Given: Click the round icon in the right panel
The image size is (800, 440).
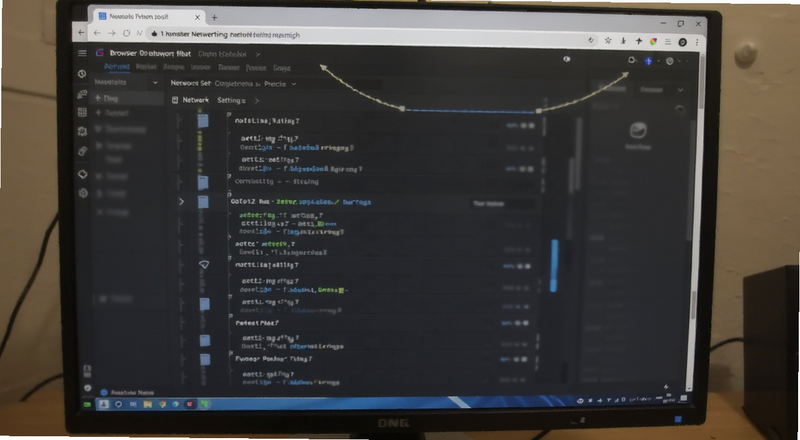Looking at the screenshot, I should [638, 131].
